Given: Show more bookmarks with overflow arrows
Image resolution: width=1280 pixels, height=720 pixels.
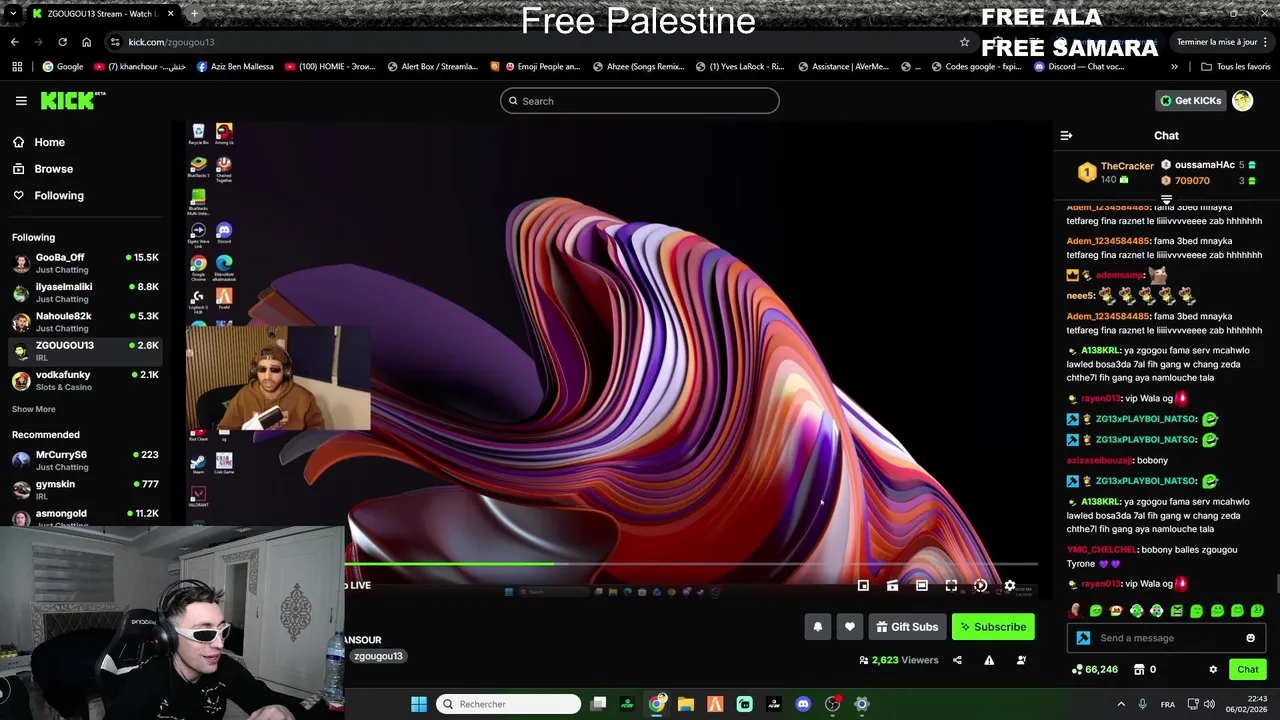Looking at the screenshot, I should coord(1174,67).
